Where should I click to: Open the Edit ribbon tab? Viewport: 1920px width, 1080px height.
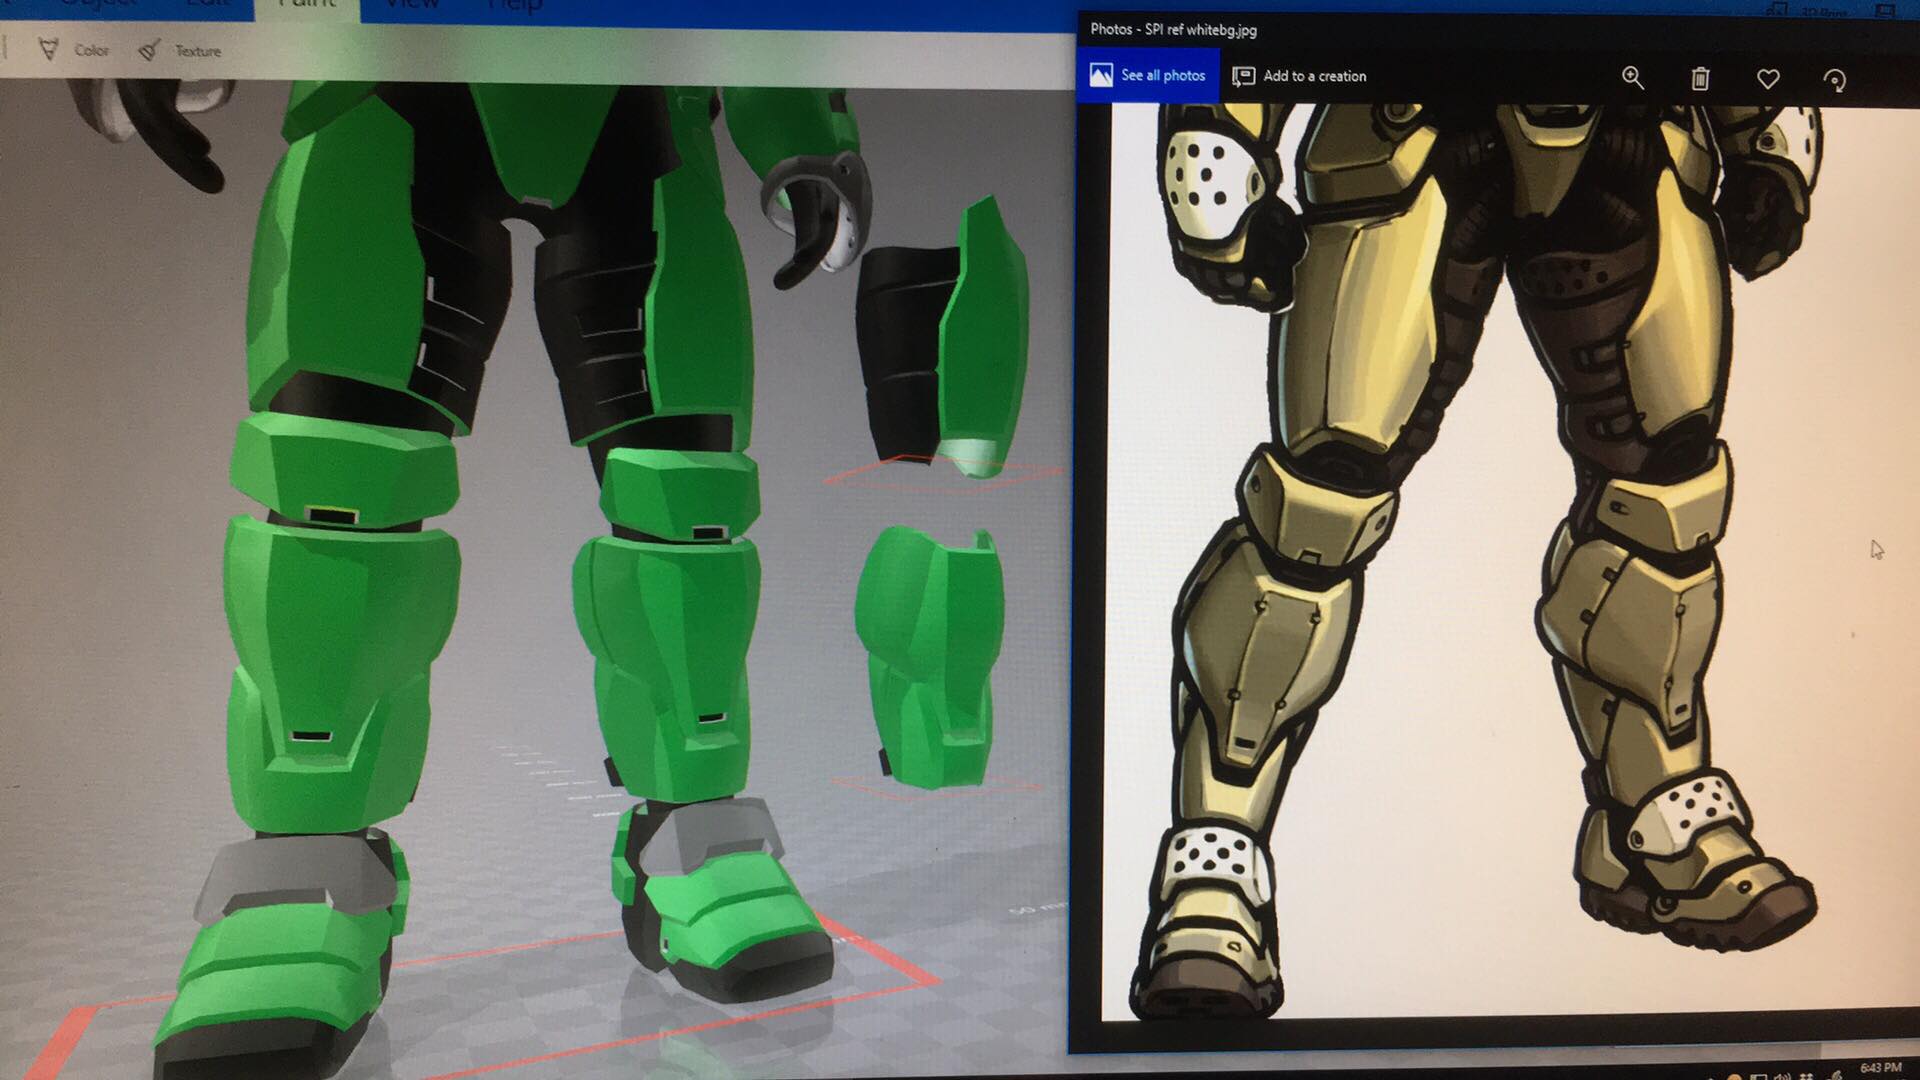(208, 5)
